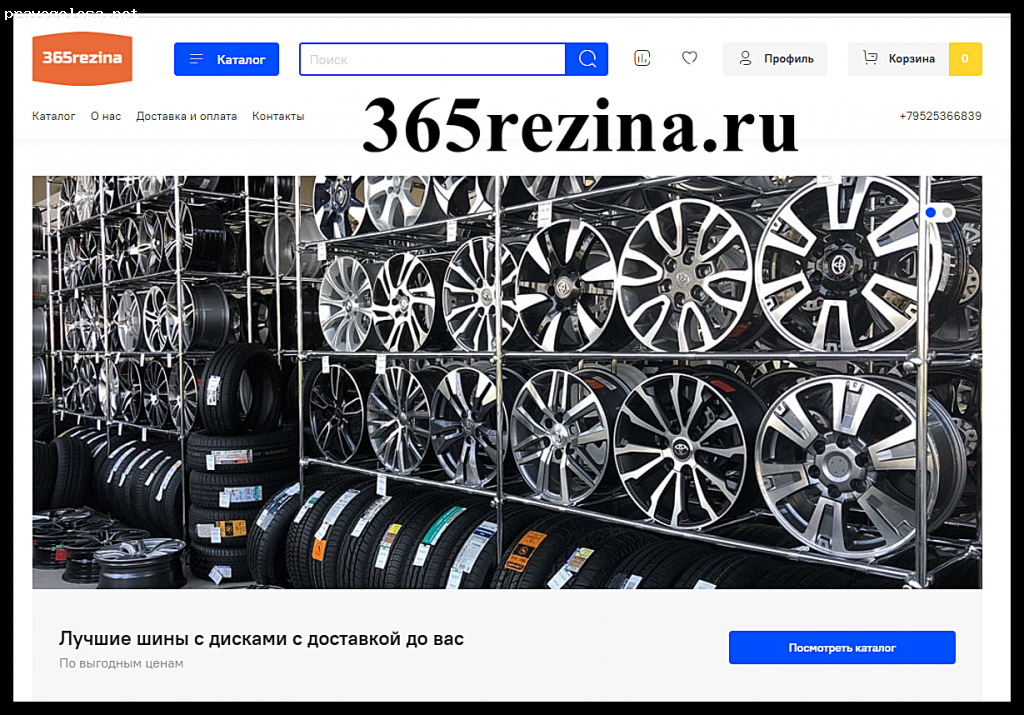The image size is (1024, 715).
Task: Click the hamburger icon in Каталог button
Action: [x=196, y=59]
